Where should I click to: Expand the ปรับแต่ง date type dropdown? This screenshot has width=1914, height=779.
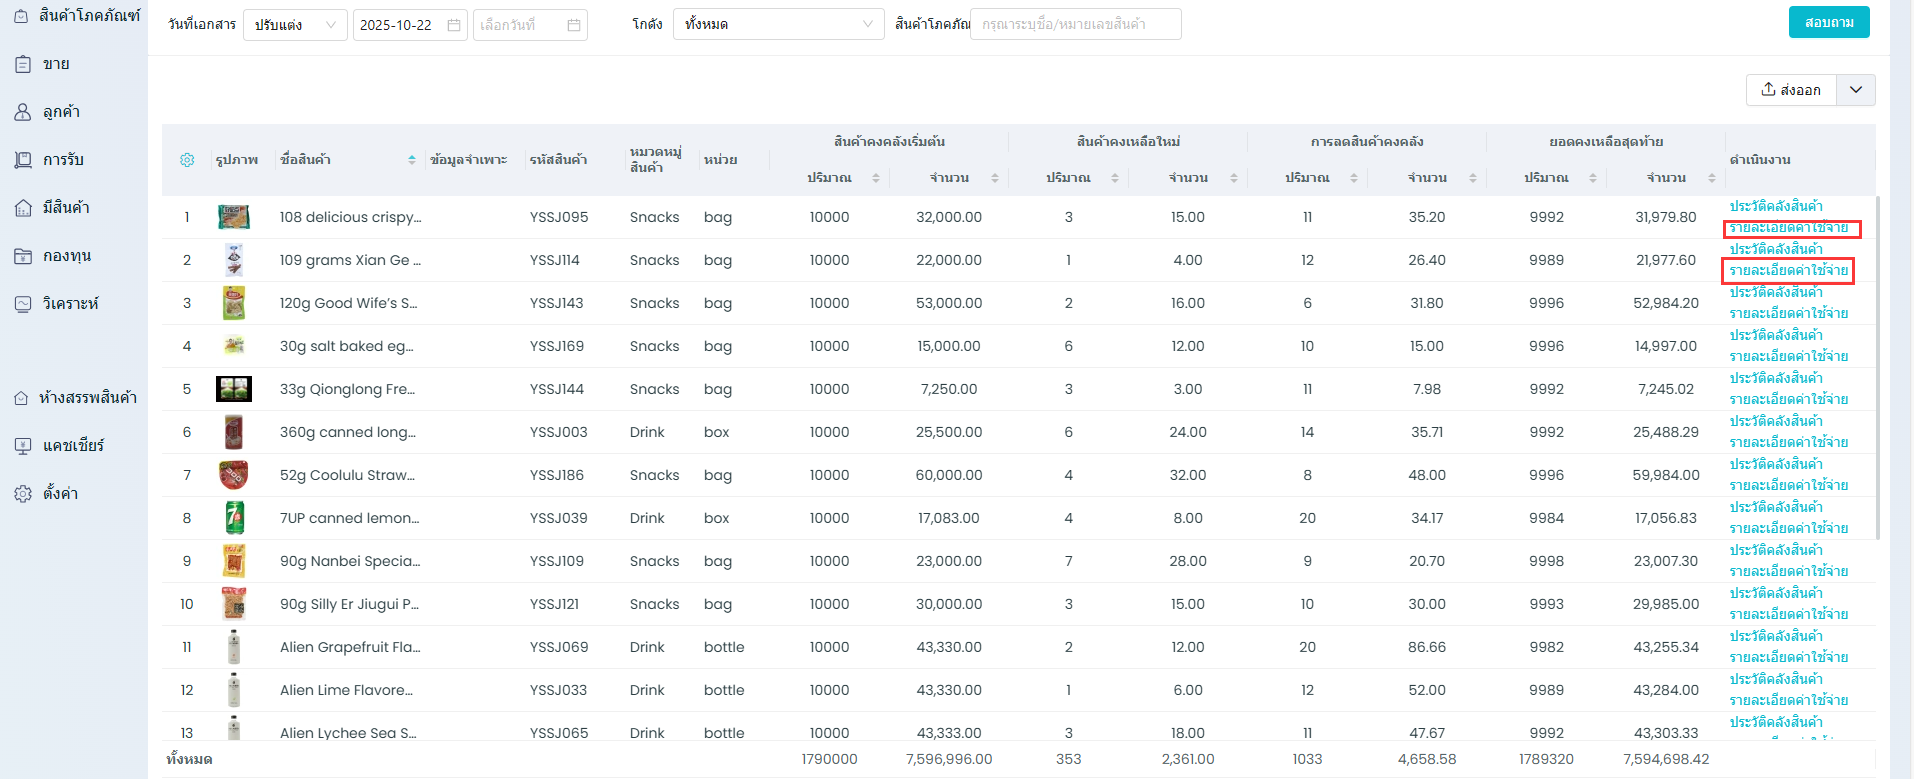295,25
